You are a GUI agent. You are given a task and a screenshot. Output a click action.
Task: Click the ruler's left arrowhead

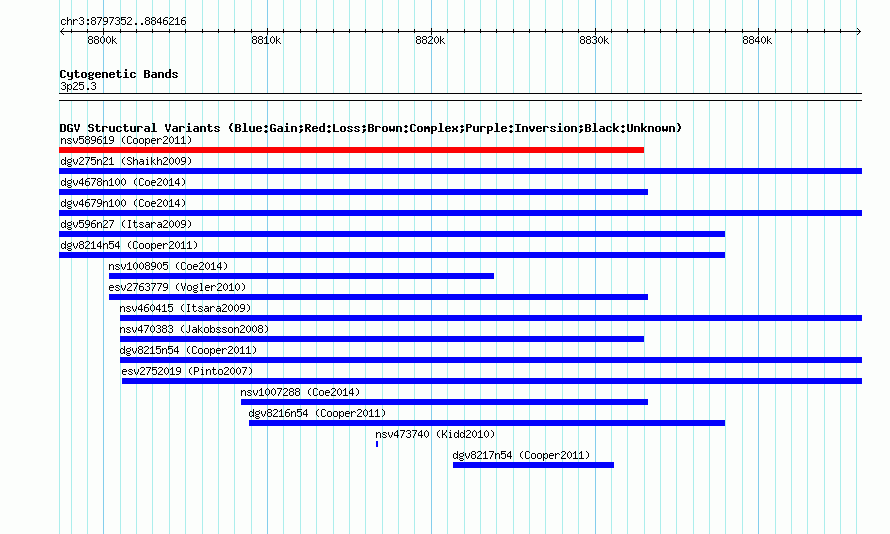point(62,32)
